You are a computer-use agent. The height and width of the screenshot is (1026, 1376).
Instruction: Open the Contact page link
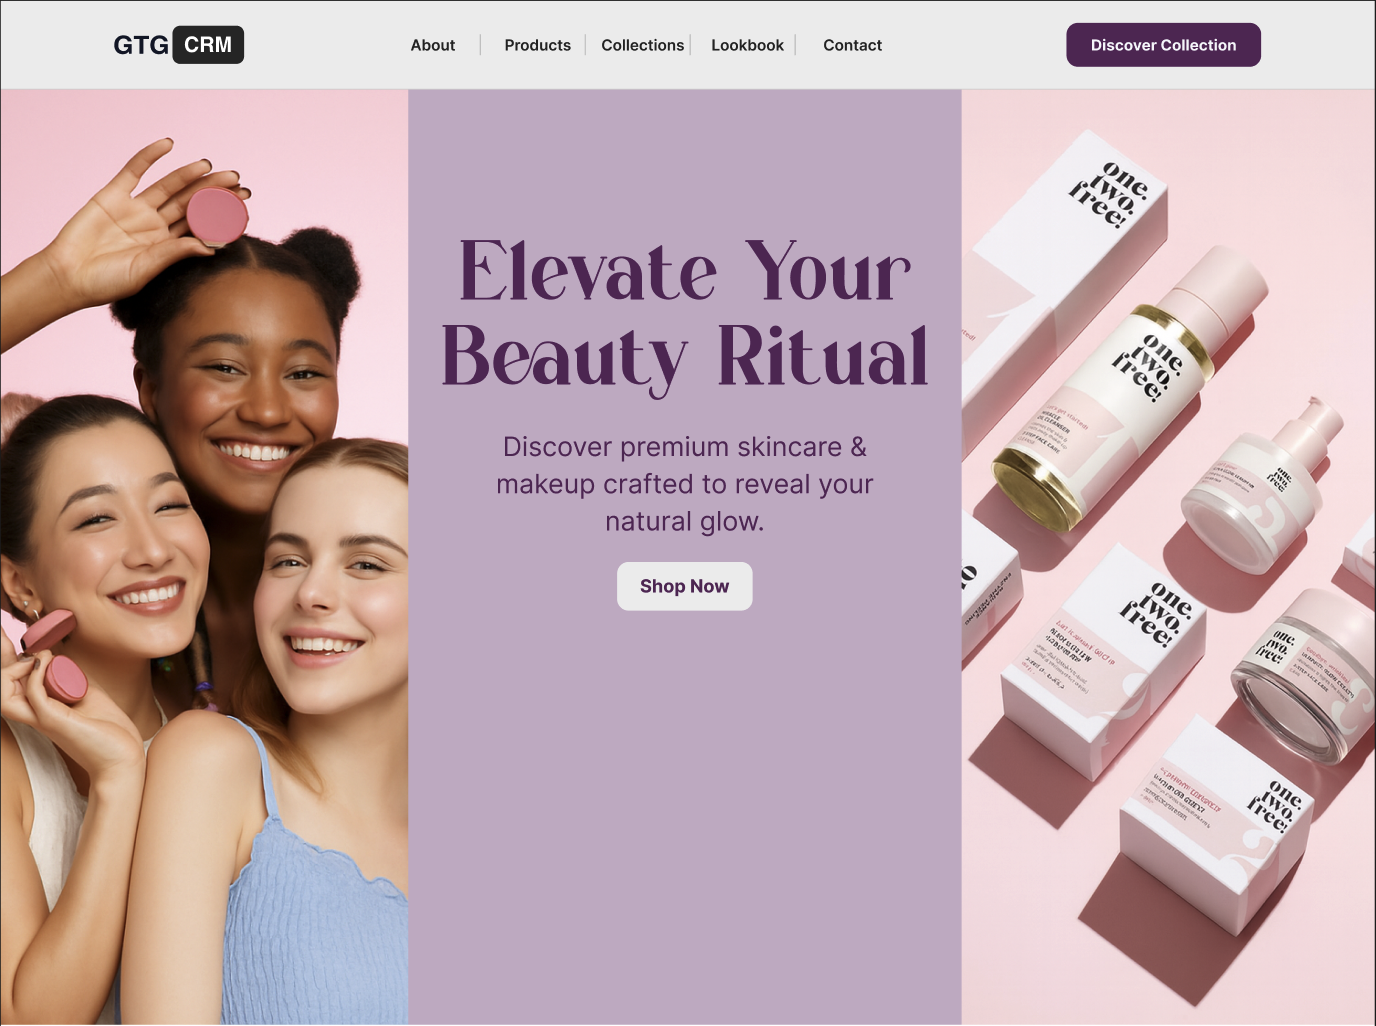[x=852, y=45]
